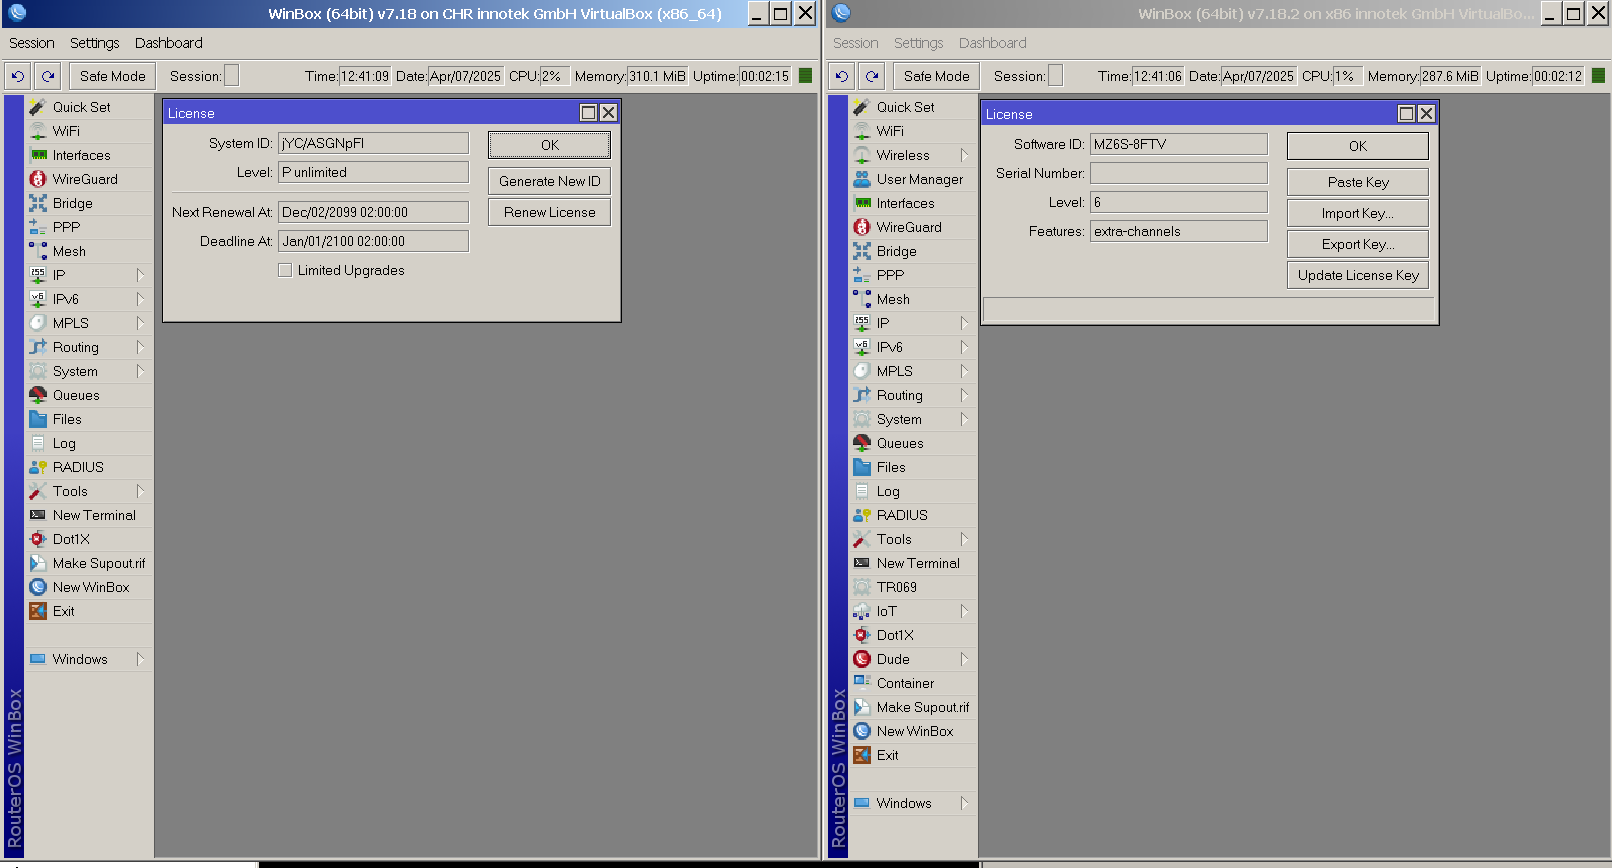Click Next Renewal At date field
1612x868 pixels.
(373, 212)
